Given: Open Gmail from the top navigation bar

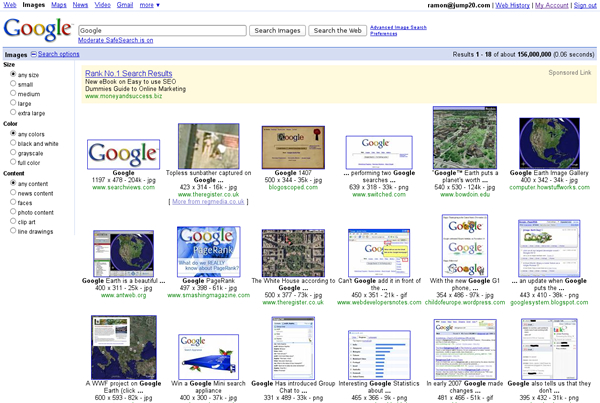Looking at the screenshot, I should click(x=125, y=5).
